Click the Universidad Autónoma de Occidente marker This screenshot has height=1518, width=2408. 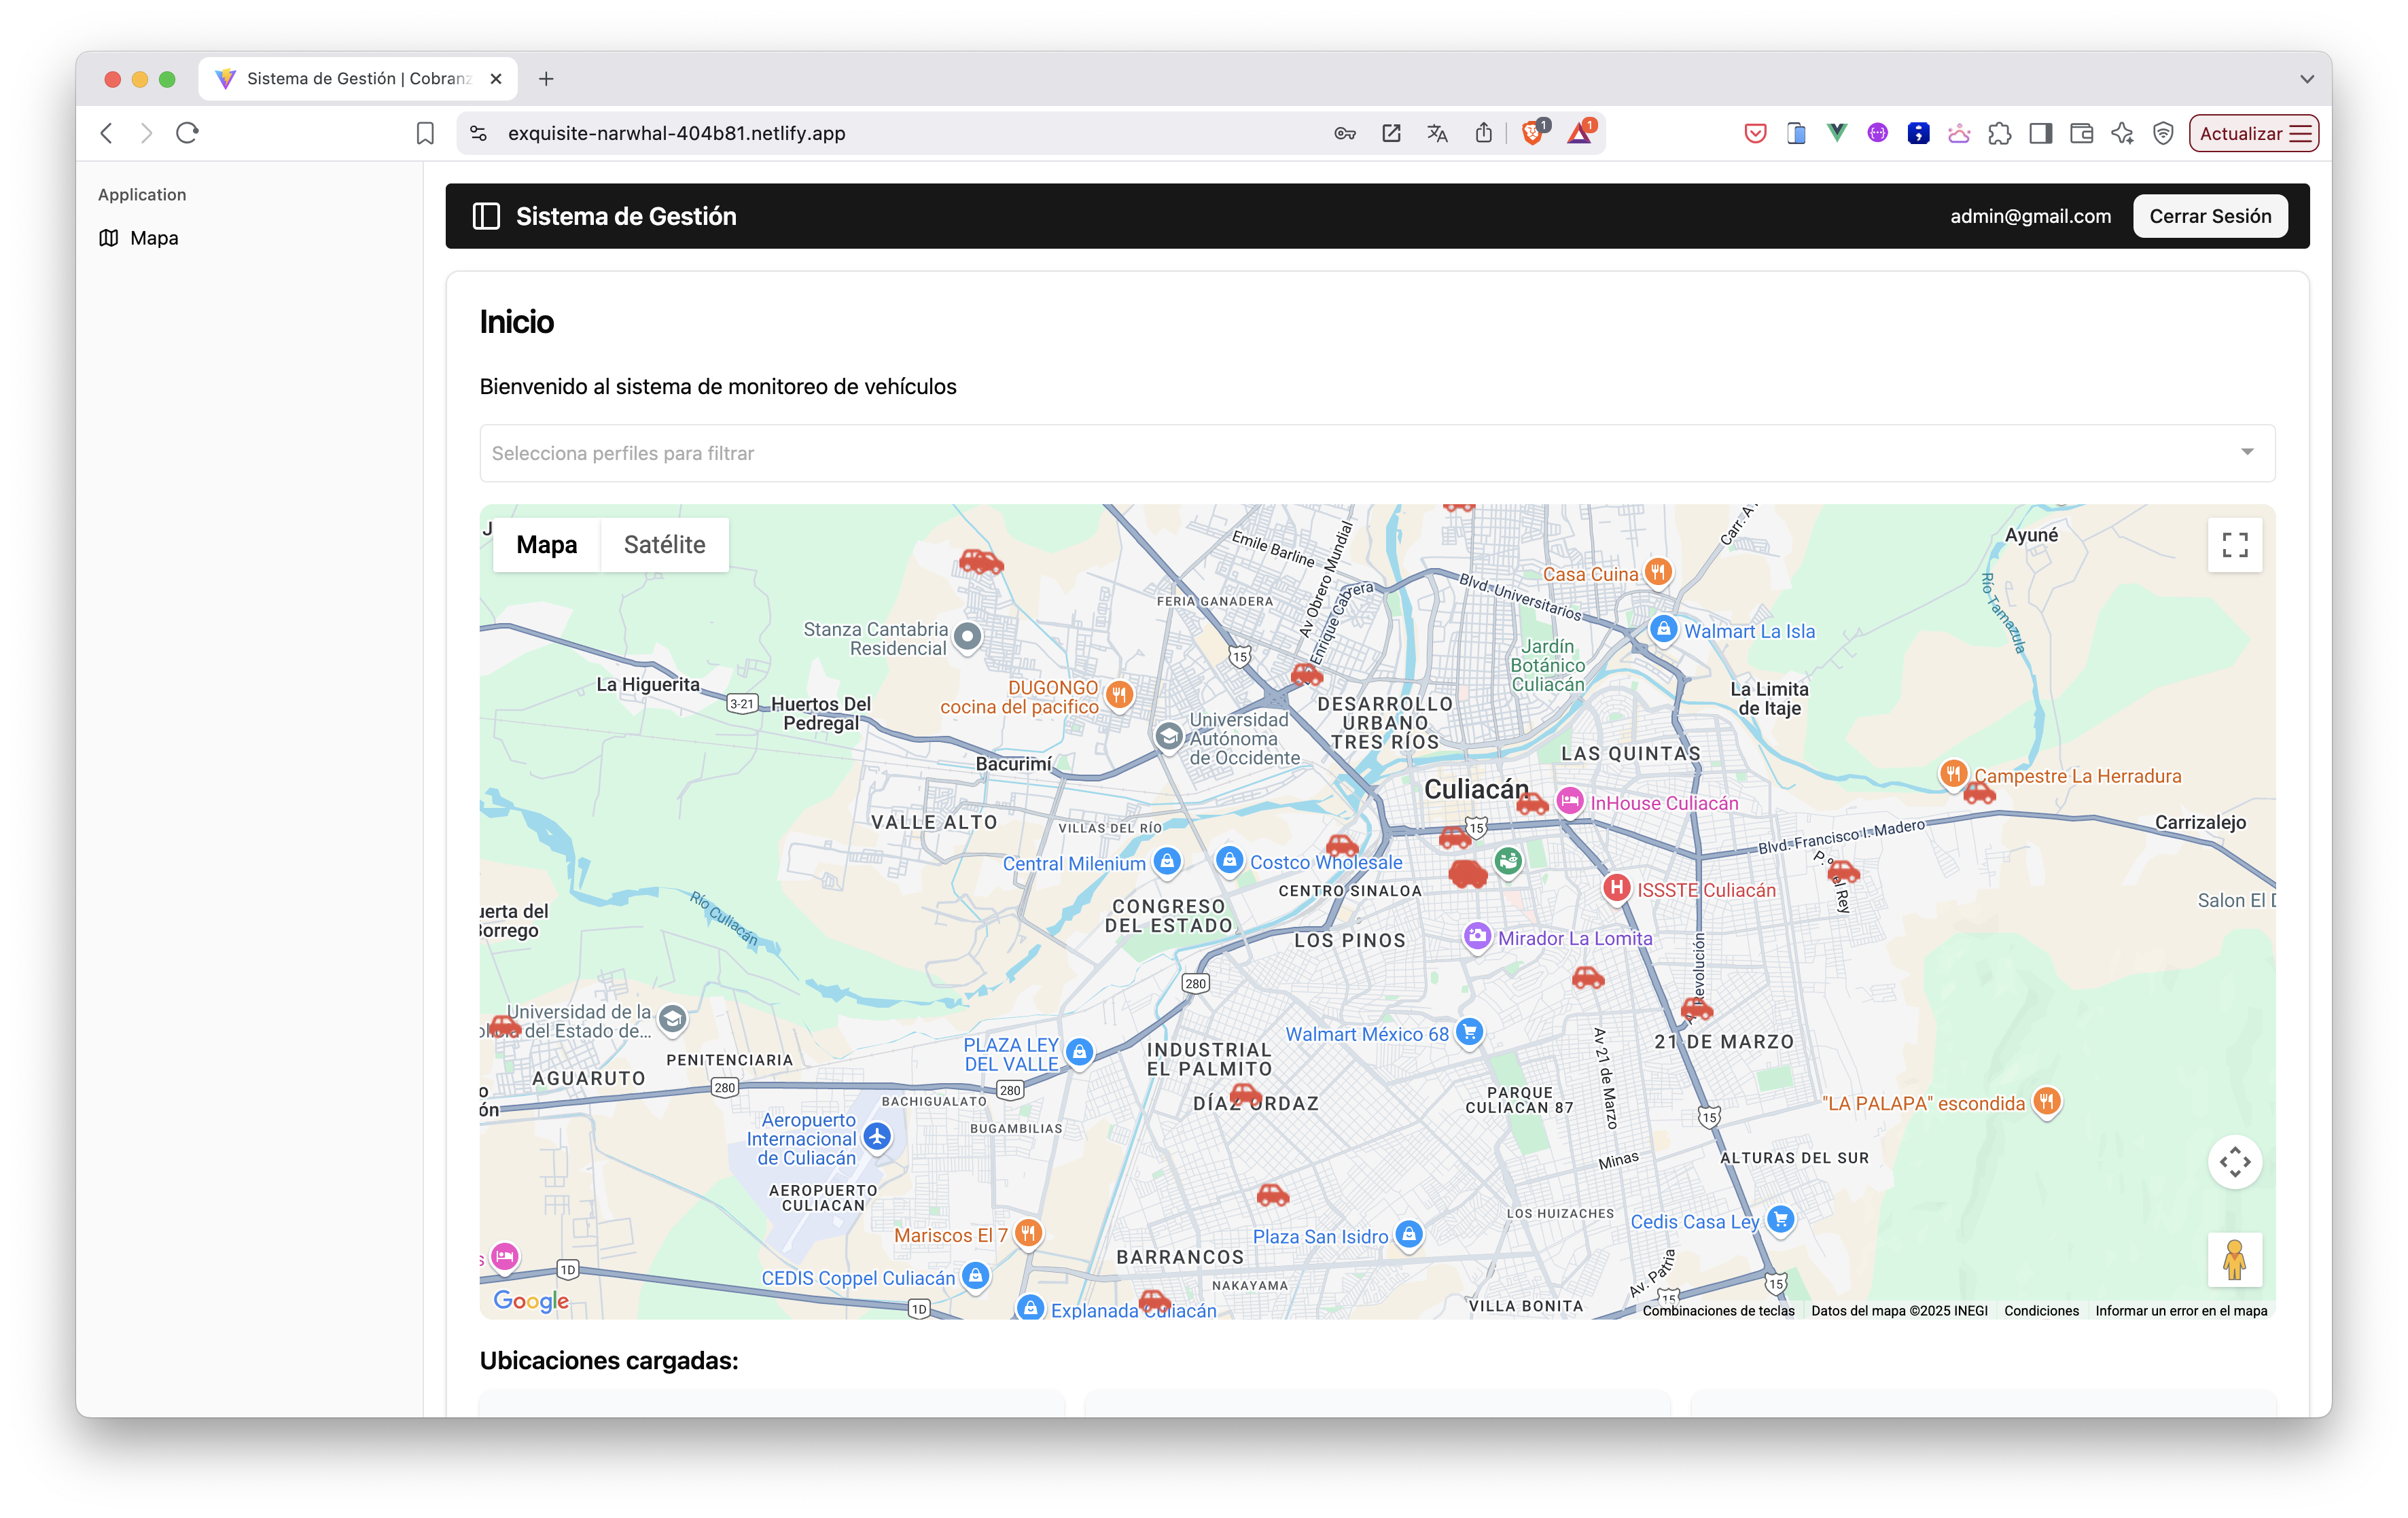(1168, 737)
